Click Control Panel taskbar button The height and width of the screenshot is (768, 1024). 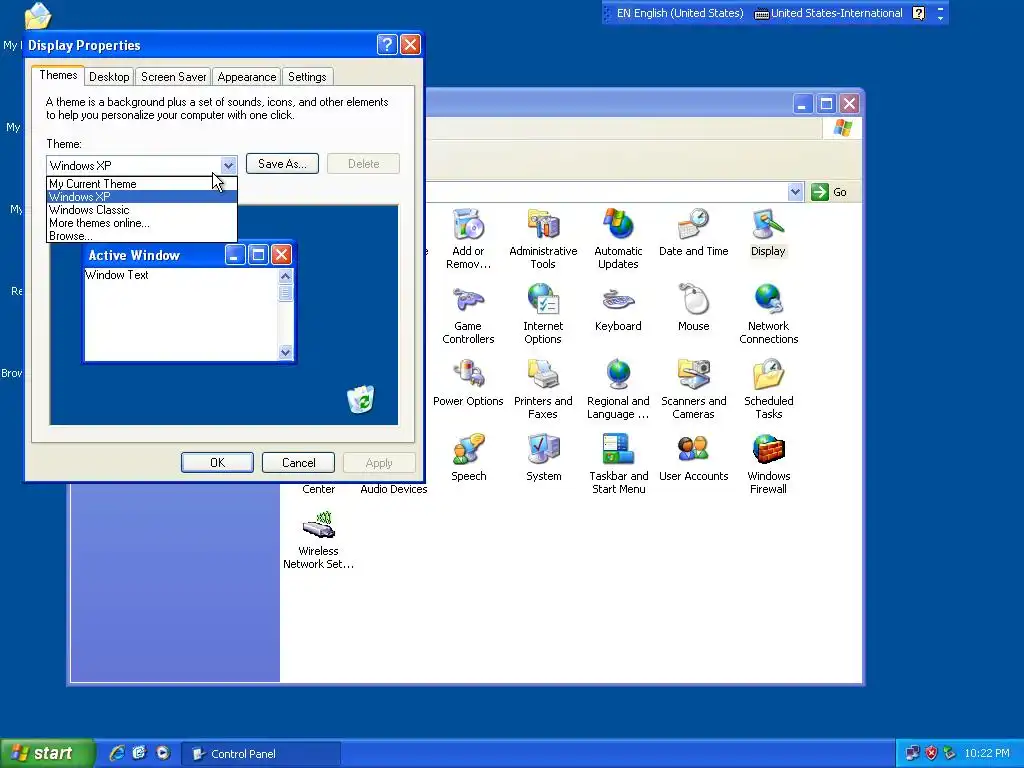coord(261,754)
